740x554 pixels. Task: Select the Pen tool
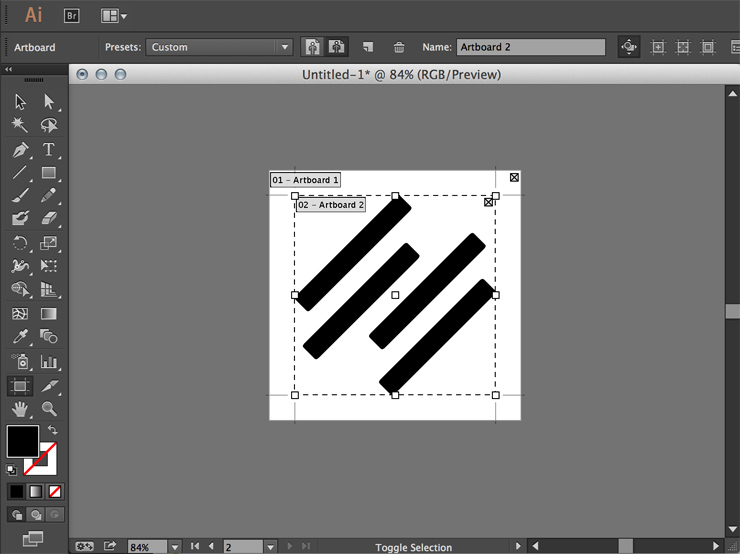(20, 150)
